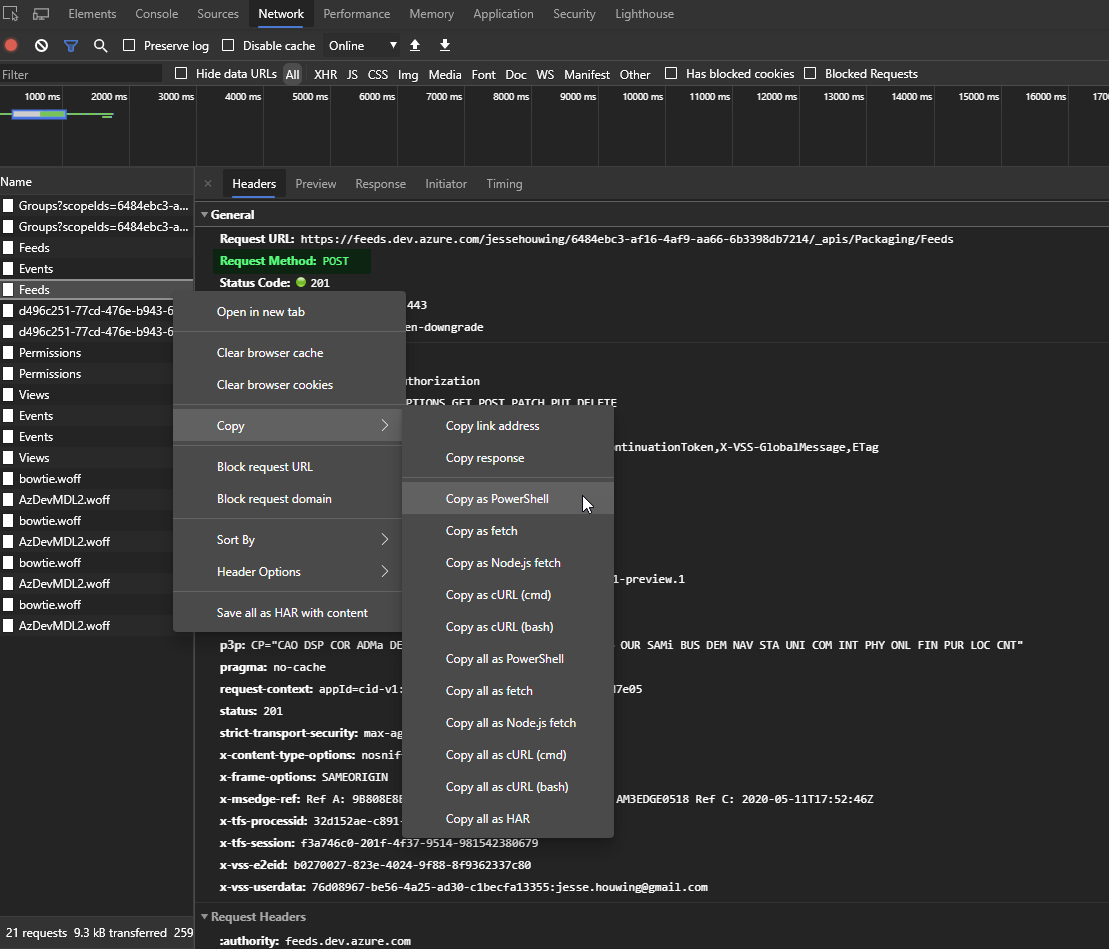Tick the Hide data URLs checkbox
This screenshot has height=949, width=1109.
181,74
